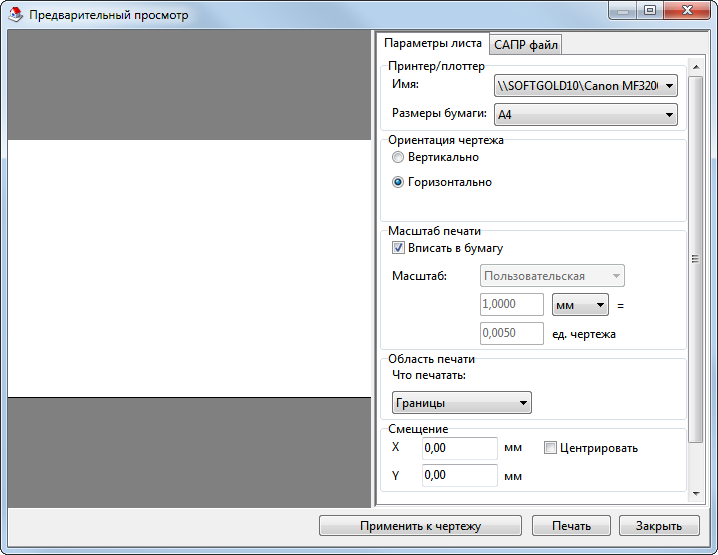Viewport: 718px width, 555px height.
Task: Click the Закрыть button
Action: pyautogui.click(x=658, y=526)
